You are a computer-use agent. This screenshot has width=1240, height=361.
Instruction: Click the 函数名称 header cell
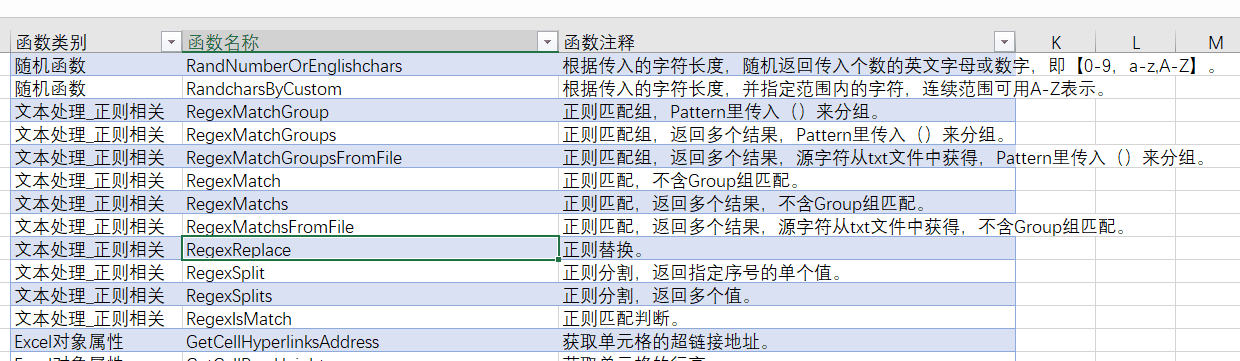point(370,42)
